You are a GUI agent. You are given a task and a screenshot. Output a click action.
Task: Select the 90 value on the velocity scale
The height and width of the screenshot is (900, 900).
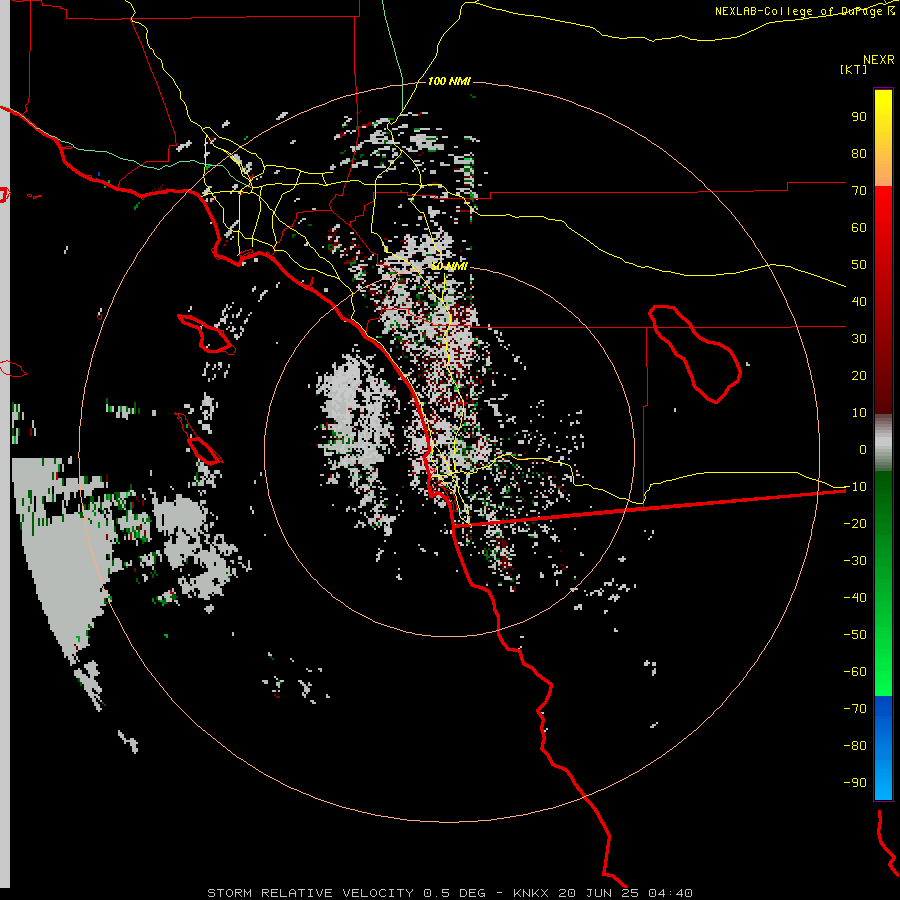pos(859,117)
